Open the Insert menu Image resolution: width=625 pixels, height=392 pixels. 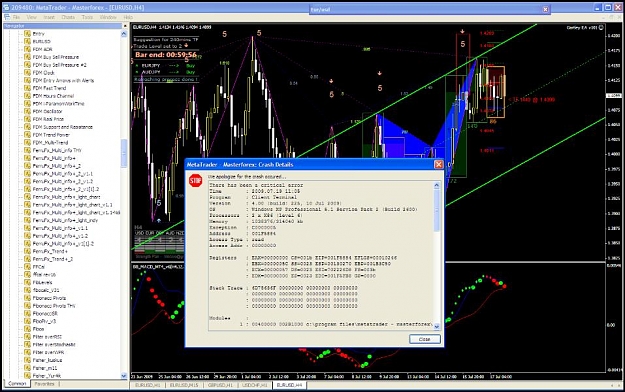(x=49, y=17)
